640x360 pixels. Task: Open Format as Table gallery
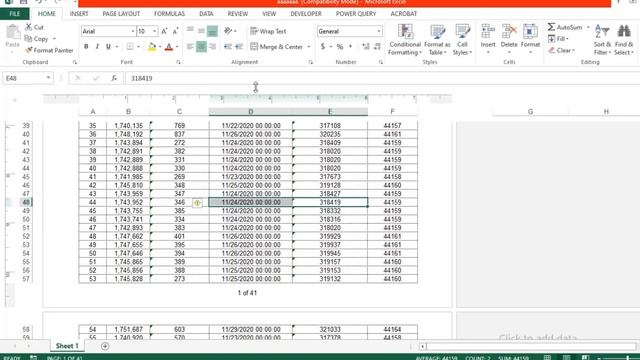(x=437, y=40)
